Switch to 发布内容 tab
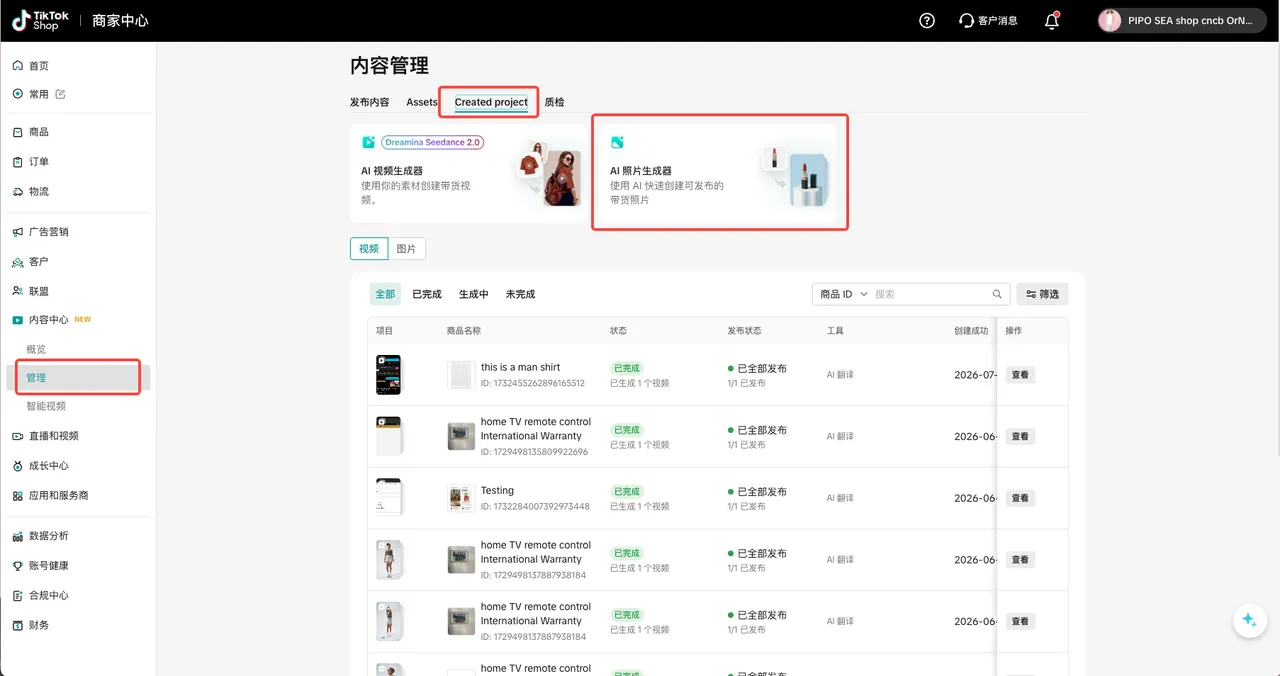 tap(369, 102)
